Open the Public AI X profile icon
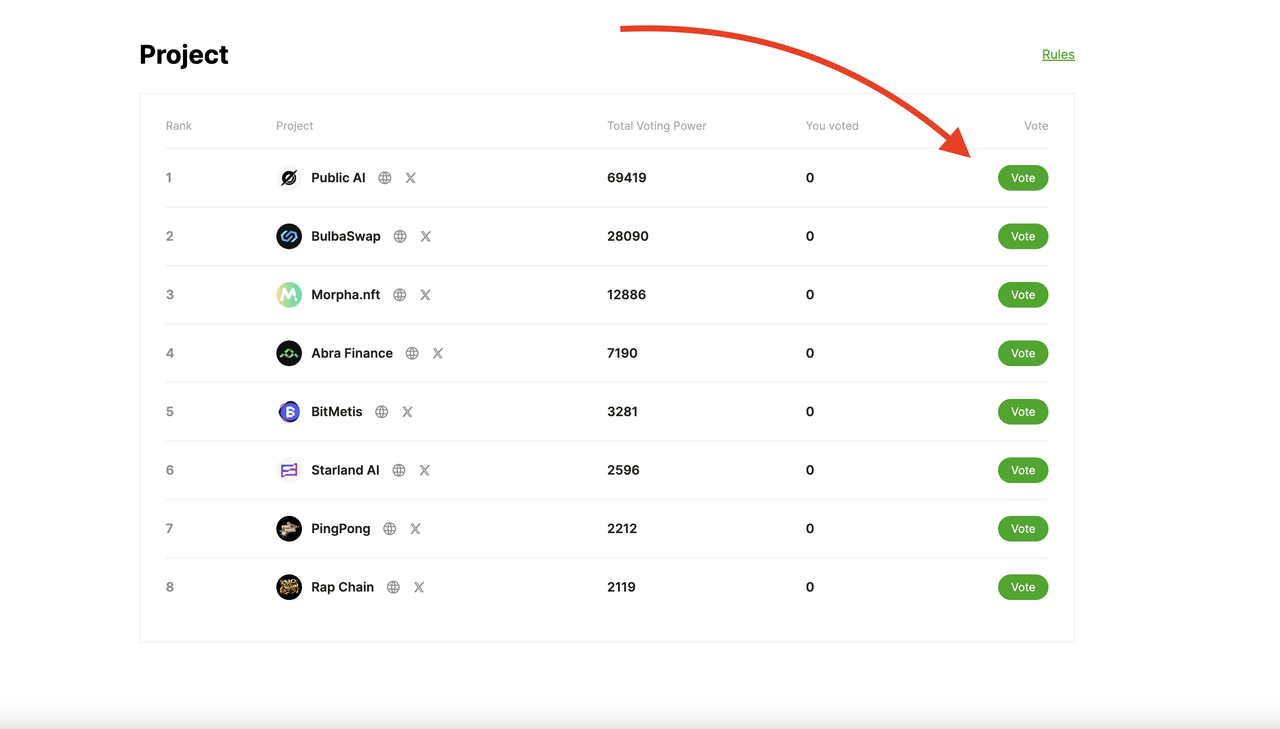The width and height of the screenshot is (1280, 729). (x=410, y=178)
